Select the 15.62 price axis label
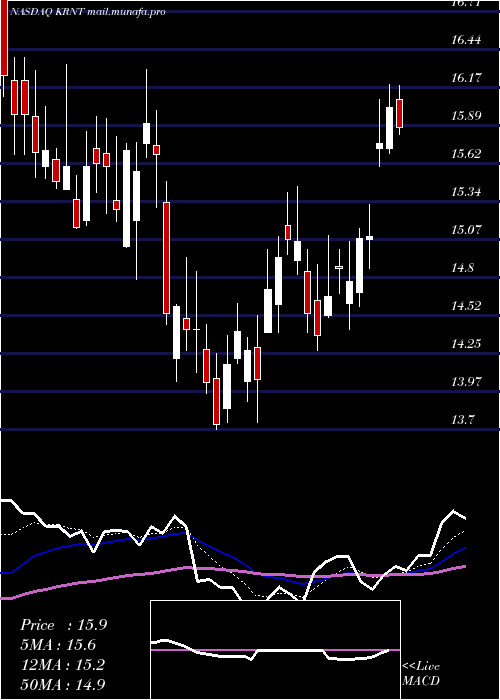Screen dimensions: 500x700 click(466, 154)
